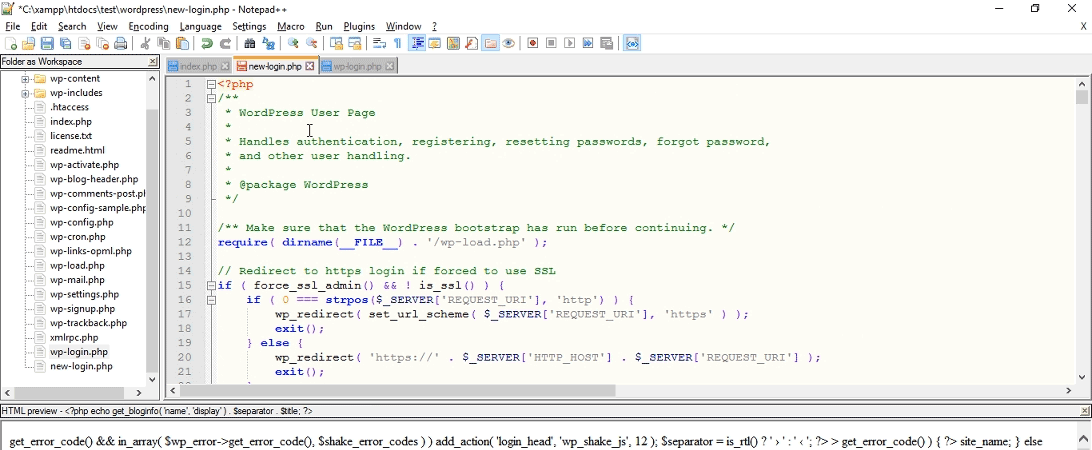Switch to the index.php tab
This screenshot has width=1092, height=450.
pos(197,67)
